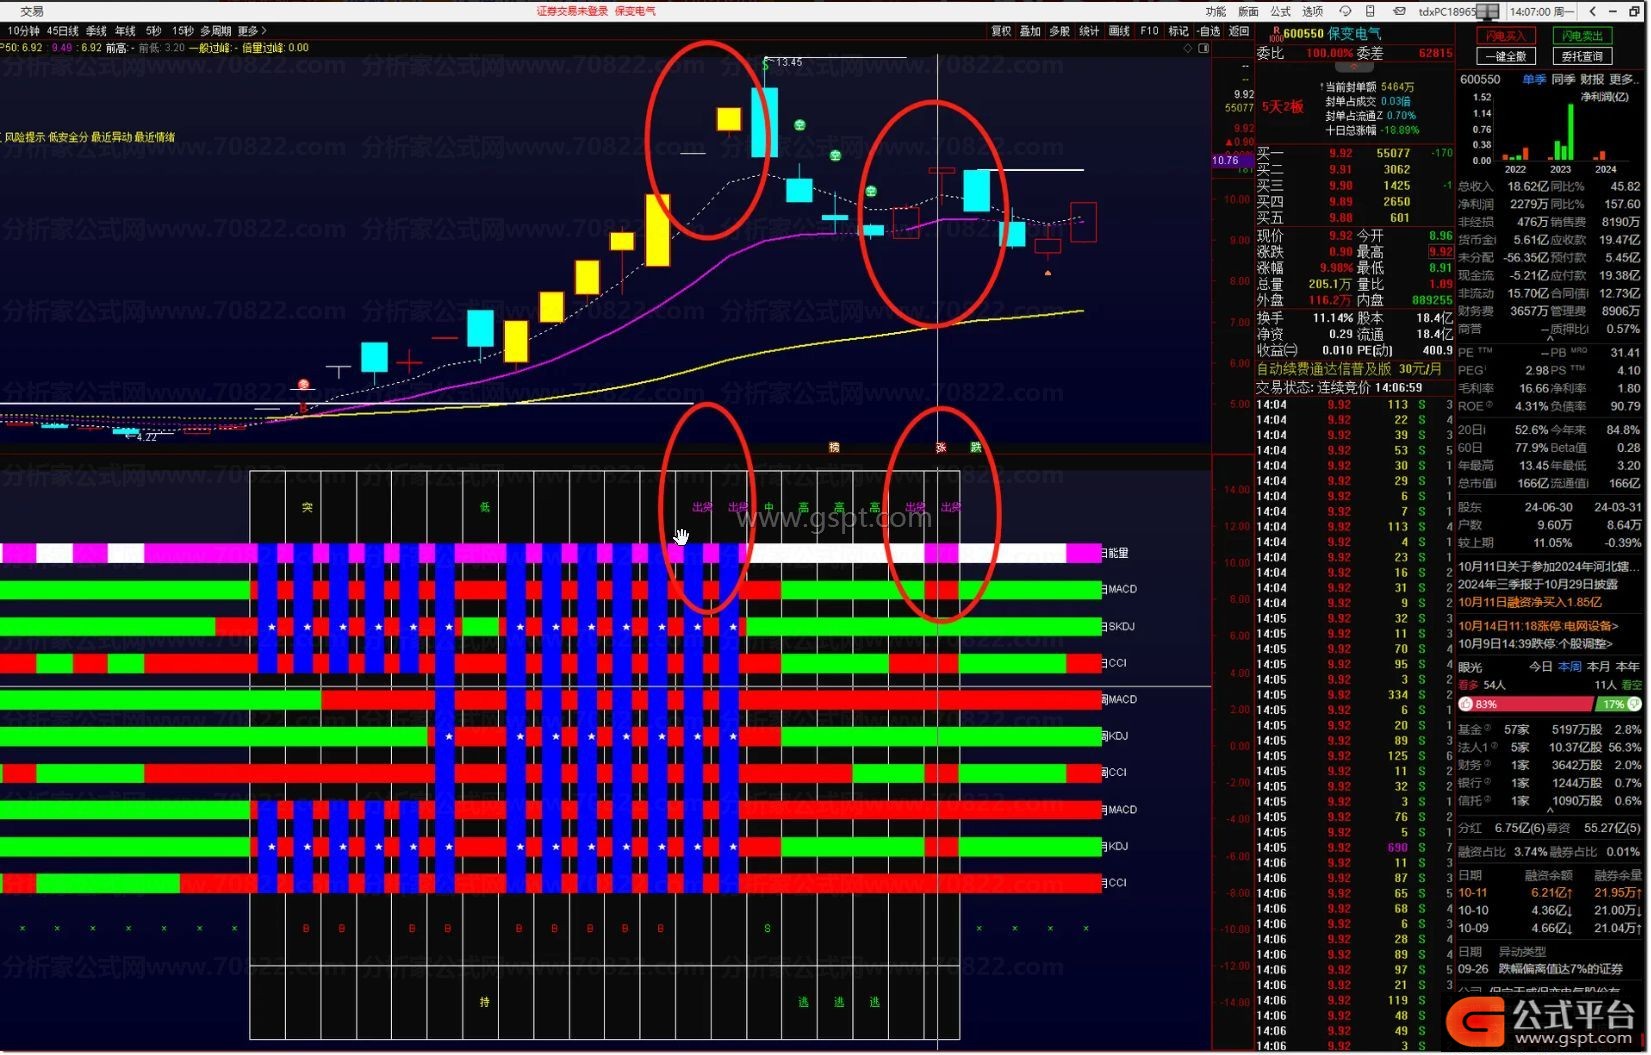This screenshot has height=1055, width=1651.
Task: Select 单季 in financial chart tabs
Action: 1533,79
